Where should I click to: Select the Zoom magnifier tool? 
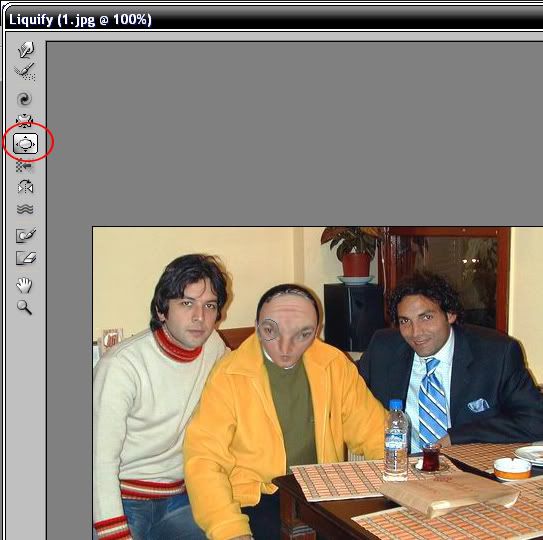click(24, 307)
